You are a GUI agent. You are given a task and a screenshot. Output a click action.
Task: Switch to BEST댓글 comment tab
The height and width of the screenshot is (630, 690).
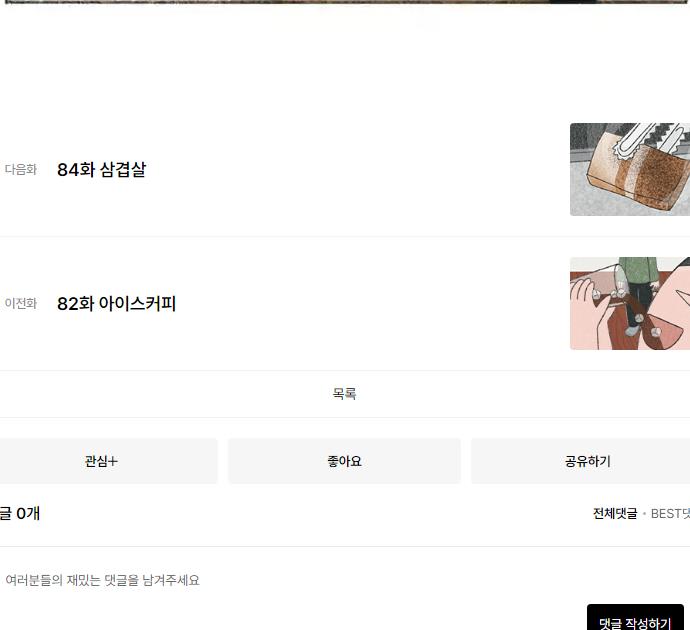pos(670,513)
